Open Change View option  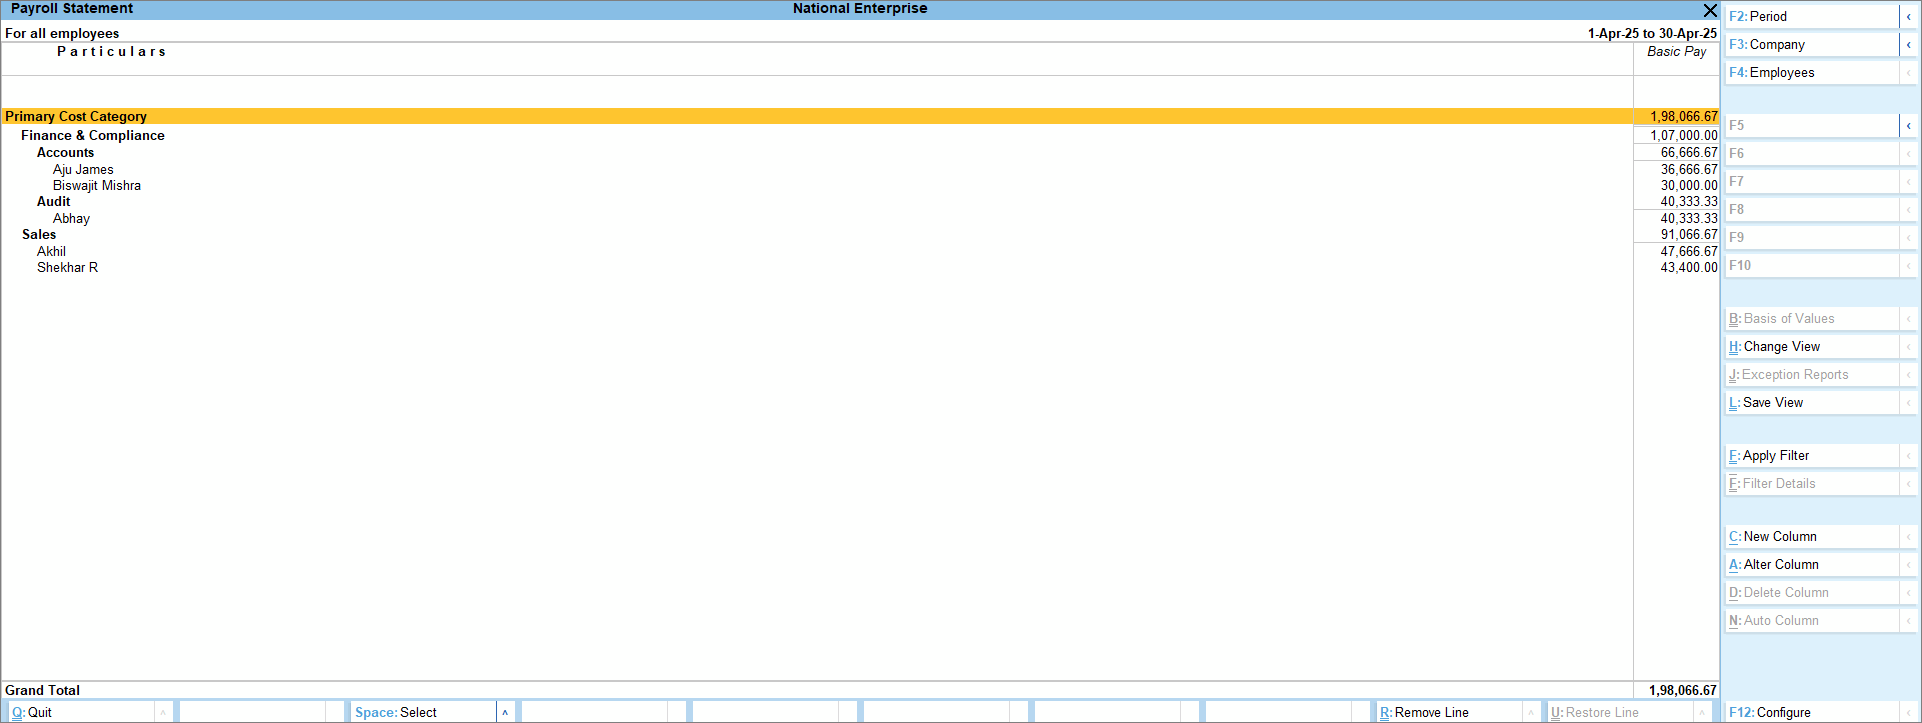point(1810,347)
